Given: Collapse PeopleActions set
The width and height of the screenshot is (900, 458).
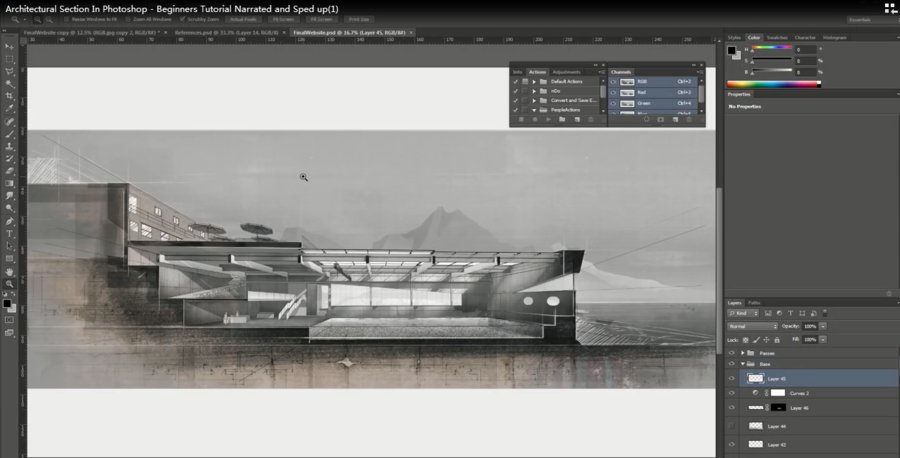Looking at the screenshot, I should (534, 110).
